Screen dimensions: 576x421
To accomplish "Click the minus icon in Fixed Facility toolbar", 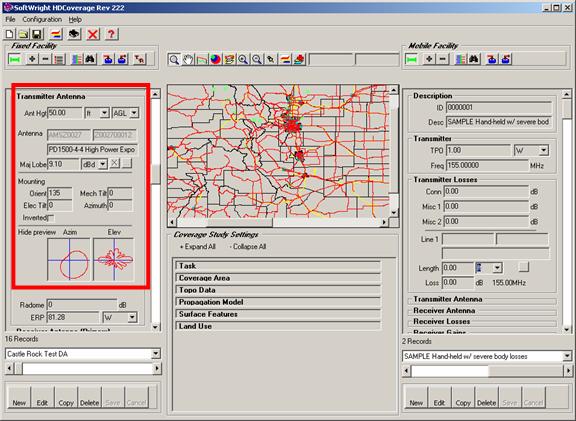I will [46, 59].
